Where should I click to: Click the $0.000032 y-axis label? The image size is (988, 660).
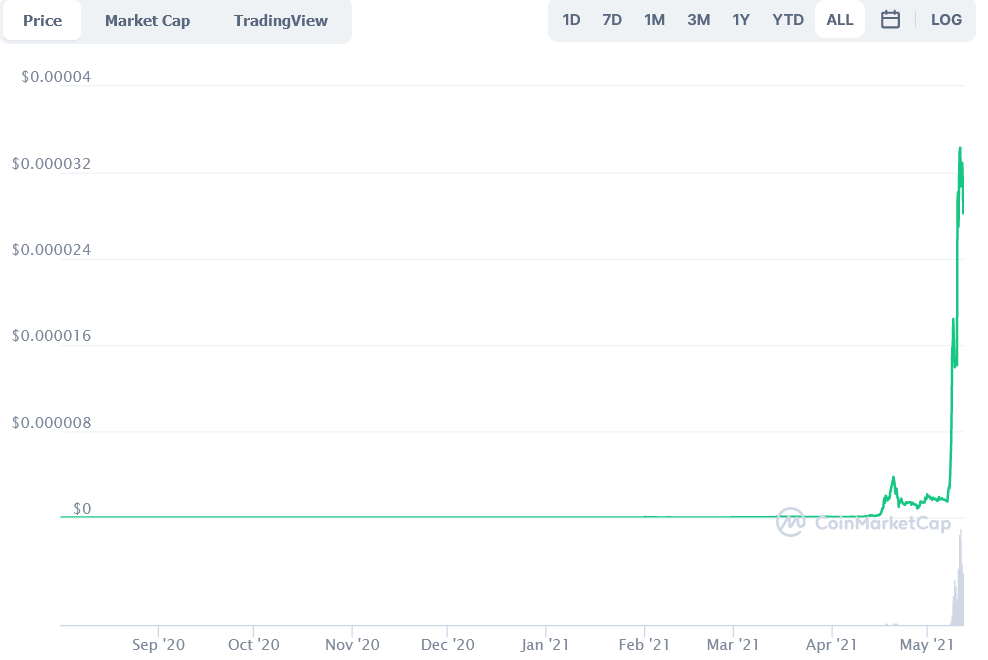51,164
